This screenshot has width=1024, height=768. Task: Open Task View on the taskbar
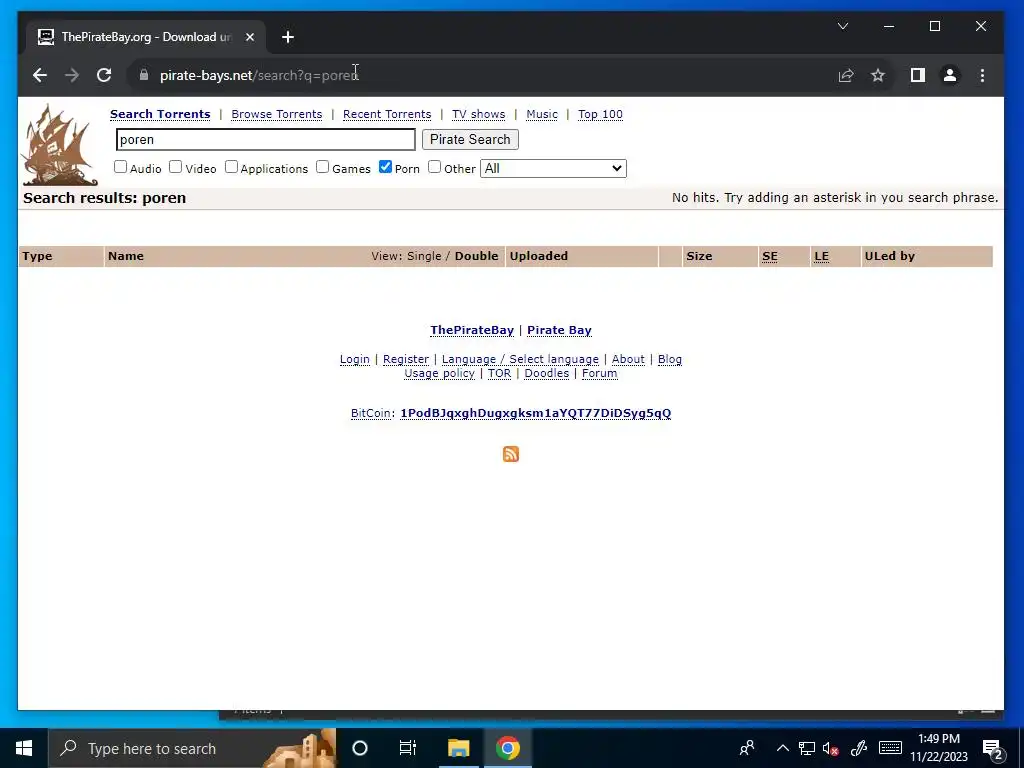coord(408,748)
